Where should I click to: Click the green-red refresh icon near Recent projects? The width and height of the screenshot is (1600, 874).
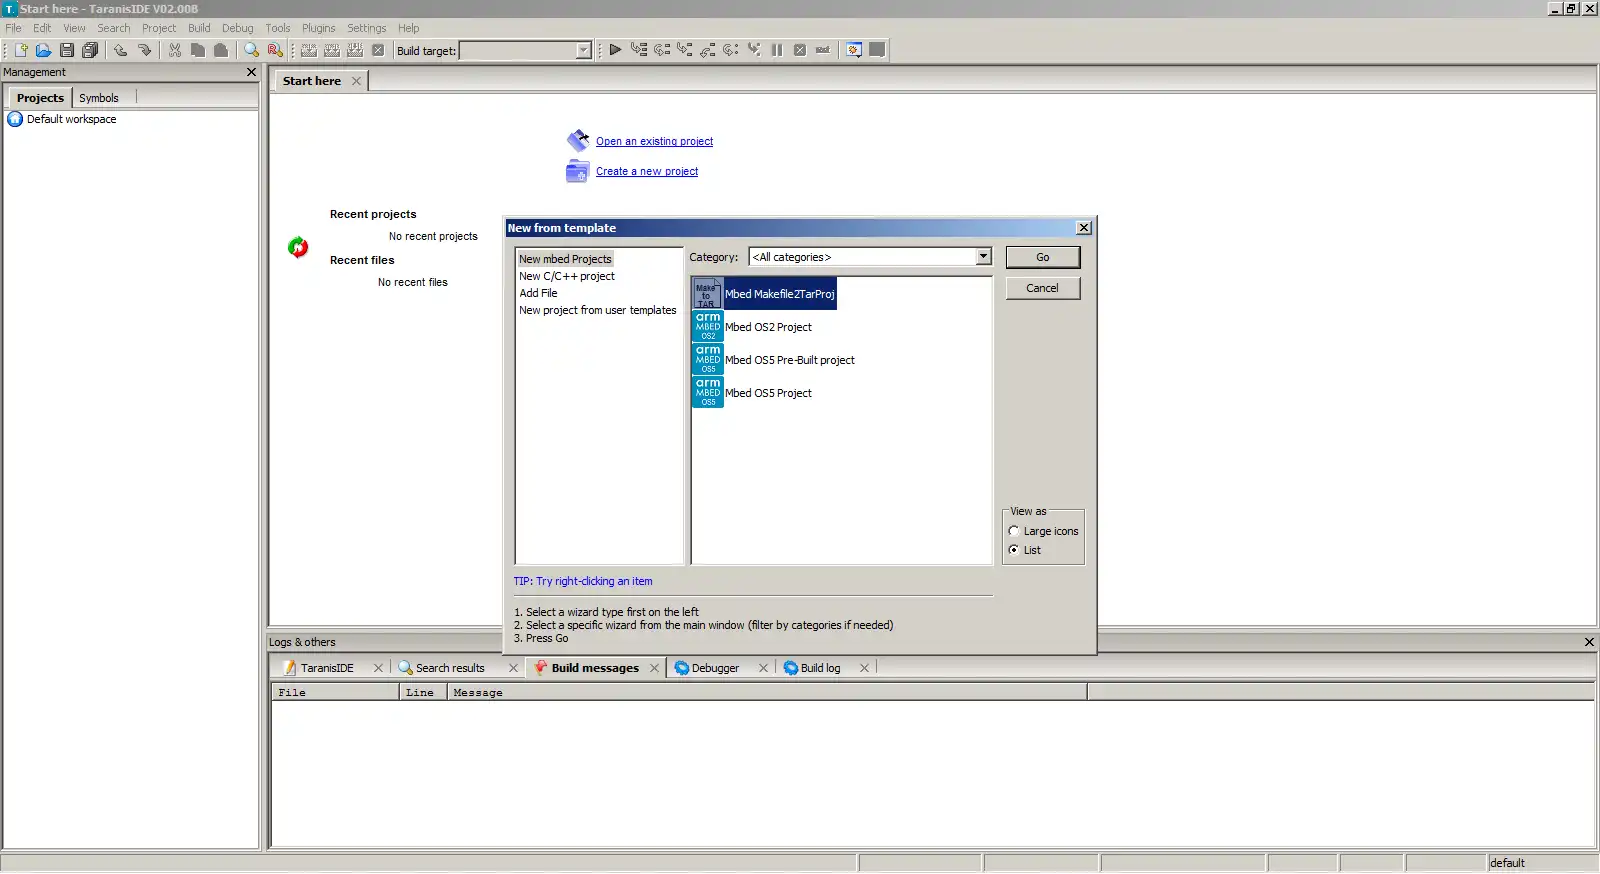pyautogui.click(x=298, y=247)
